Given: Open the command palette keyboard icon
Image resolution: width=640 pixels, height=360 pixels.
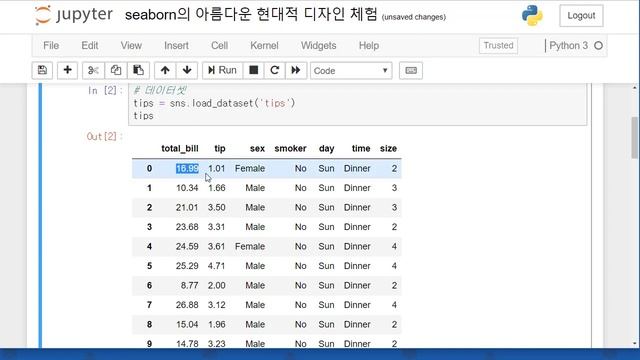Looking at the screenshot, I should point(411,70).
